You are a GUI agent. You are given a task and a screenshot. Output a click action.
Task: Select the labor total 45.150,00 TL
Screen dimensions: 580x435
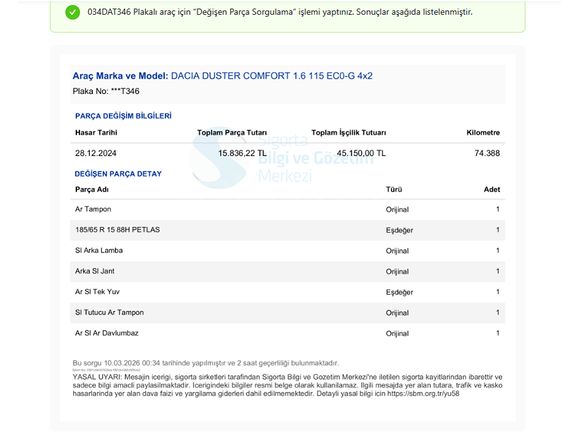click(x=361, y=153)
